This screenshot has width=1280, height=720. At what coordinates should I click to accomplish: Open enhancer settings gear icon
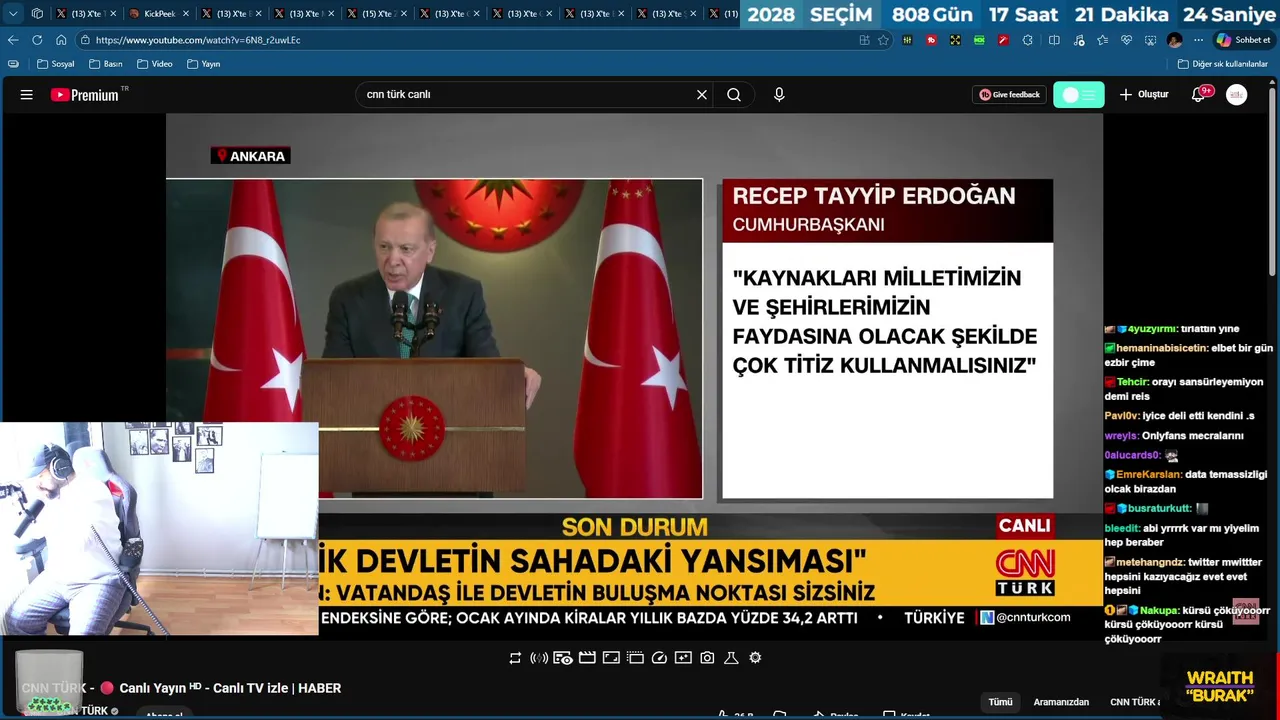tap(755, 658)
